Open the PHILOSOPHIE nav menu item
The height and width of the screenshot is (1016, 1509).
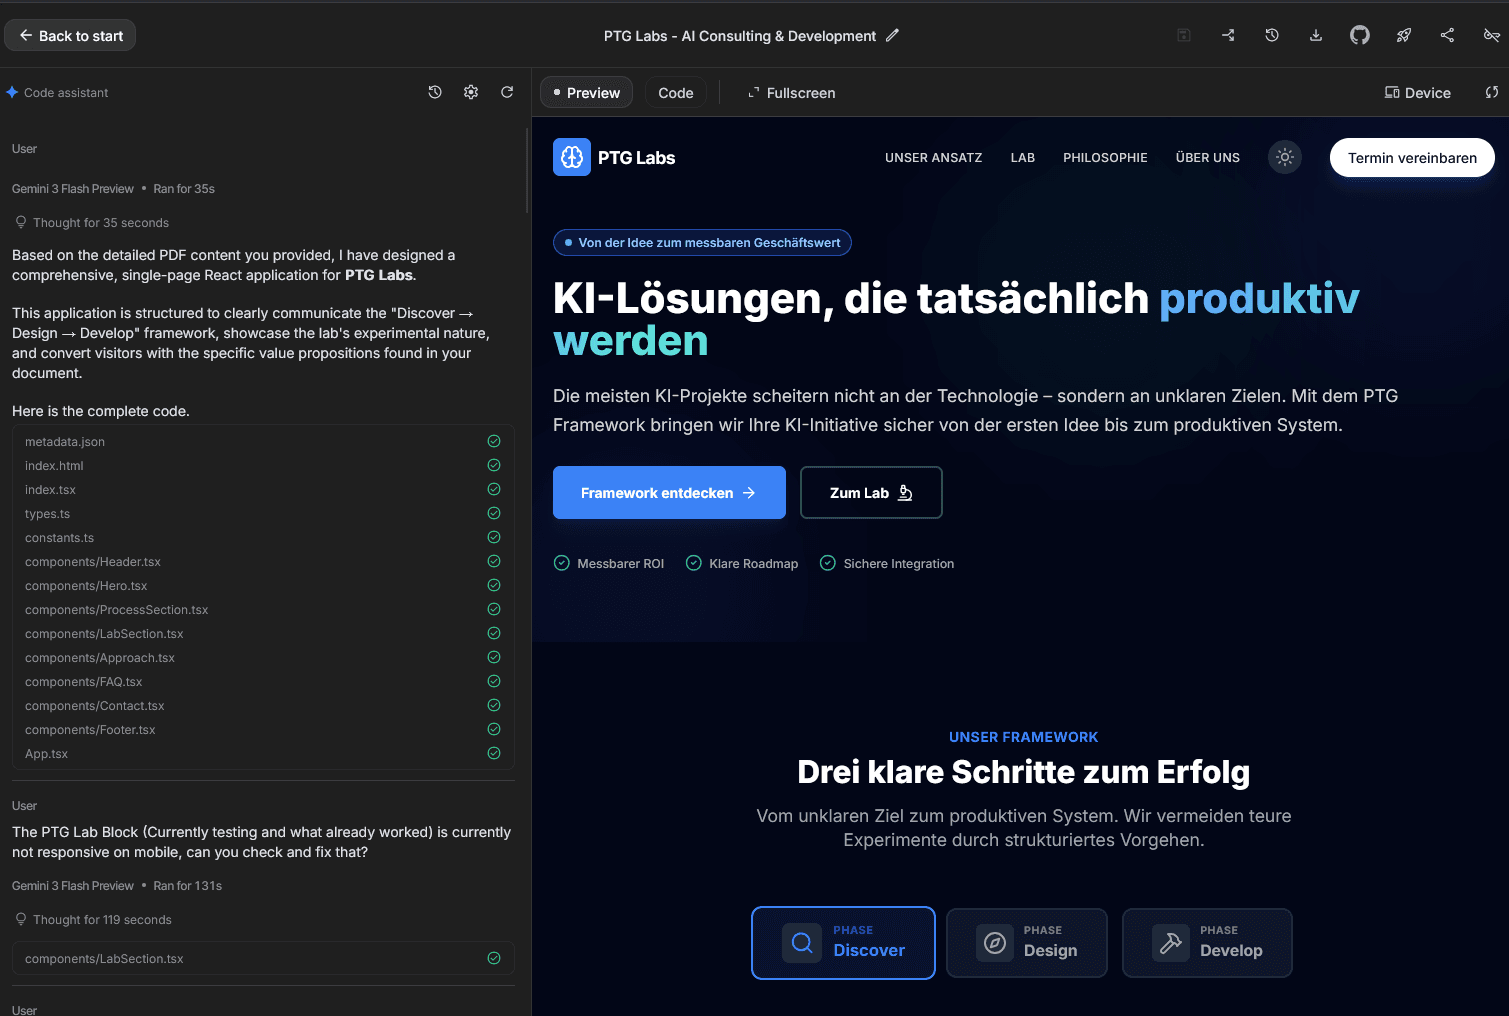pyautogui.click(x=1105, y=158)
